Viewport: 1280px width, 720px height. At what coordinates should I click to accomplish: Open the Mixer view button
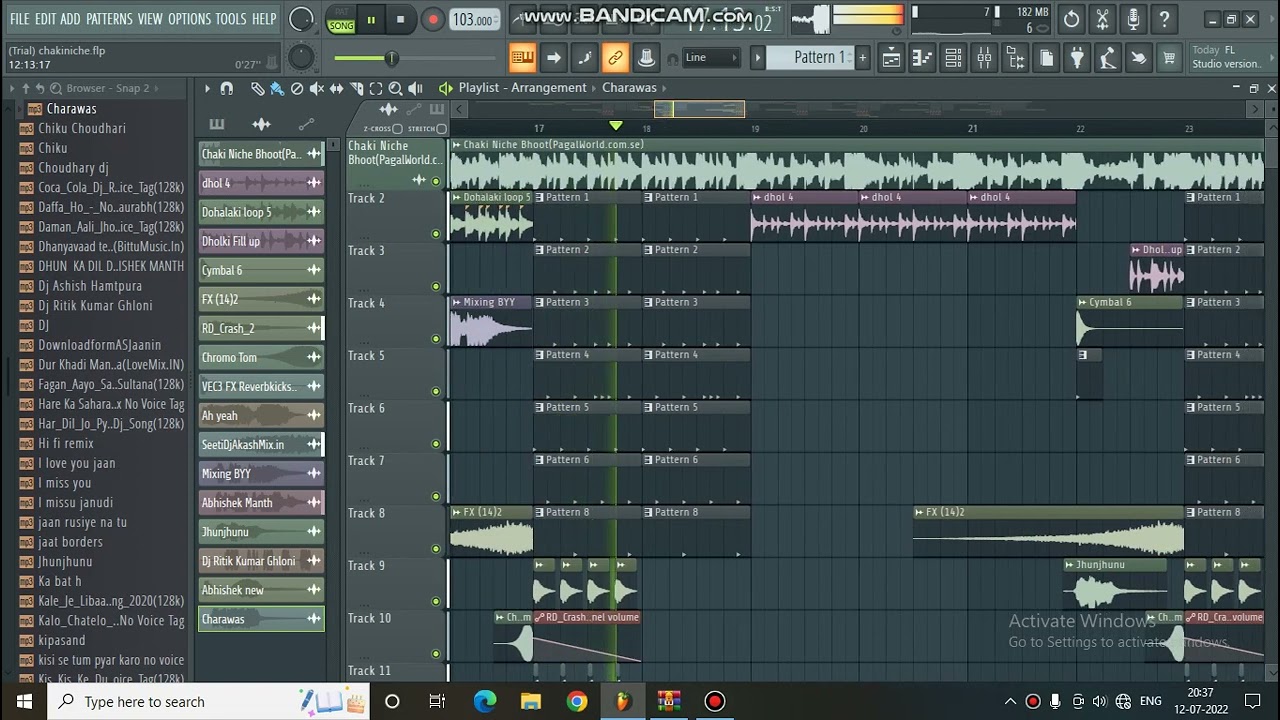[984, 58]
